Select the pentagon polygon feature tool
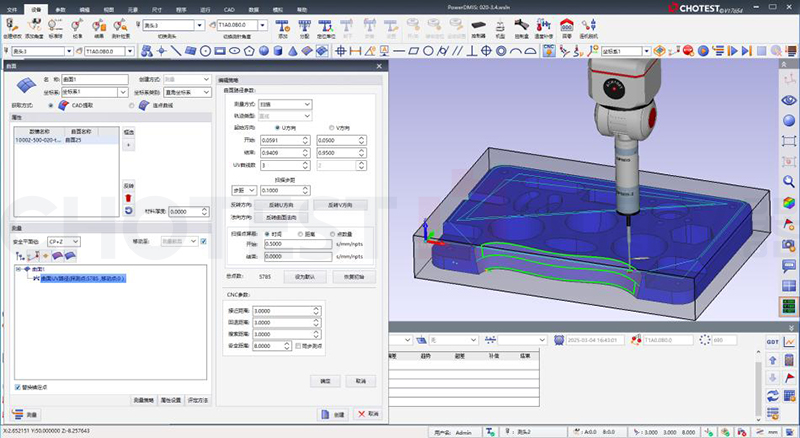 click(249, 51)
